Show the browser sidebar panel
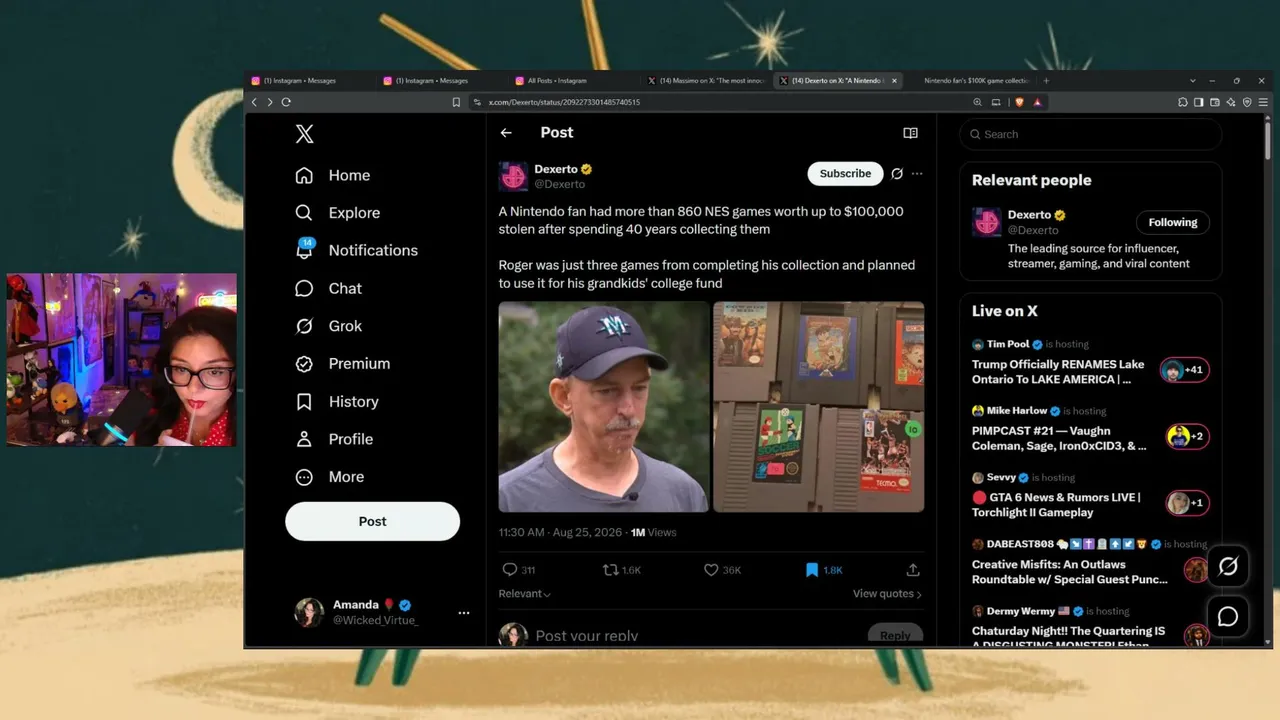 [1198, 102]
